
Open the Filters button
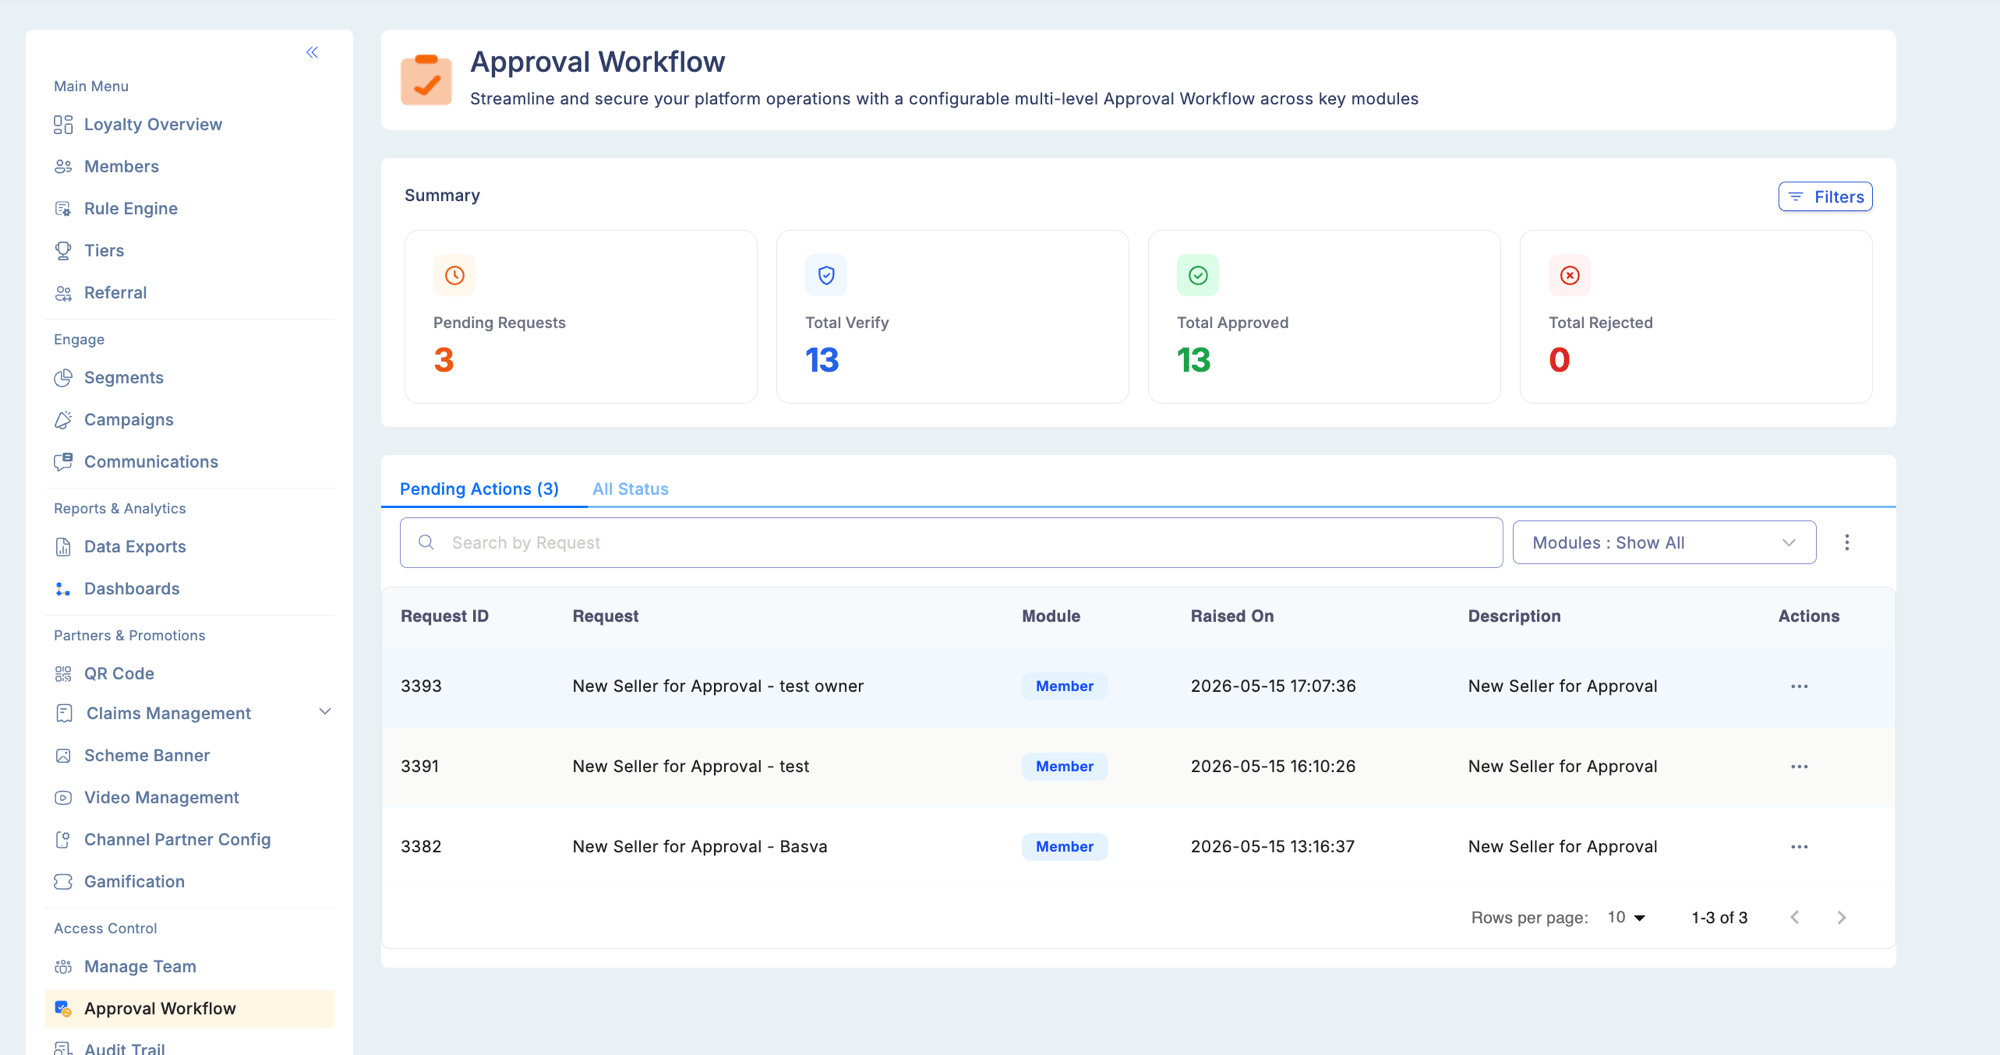click(x=1825, y=197)
